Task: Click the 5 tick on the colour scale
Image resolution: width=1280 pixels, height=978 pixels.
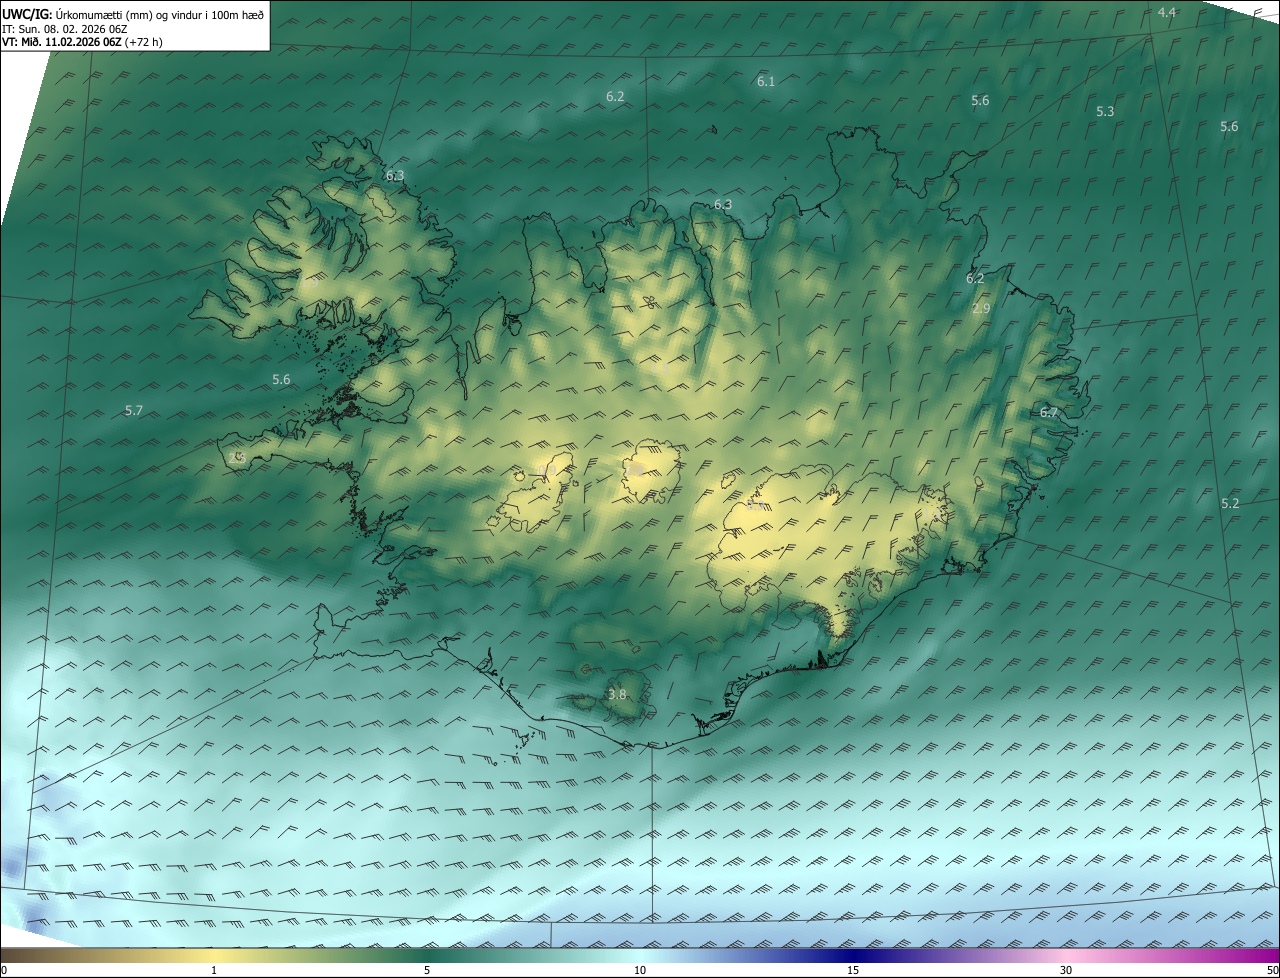Action: click(x=427, y=971)
